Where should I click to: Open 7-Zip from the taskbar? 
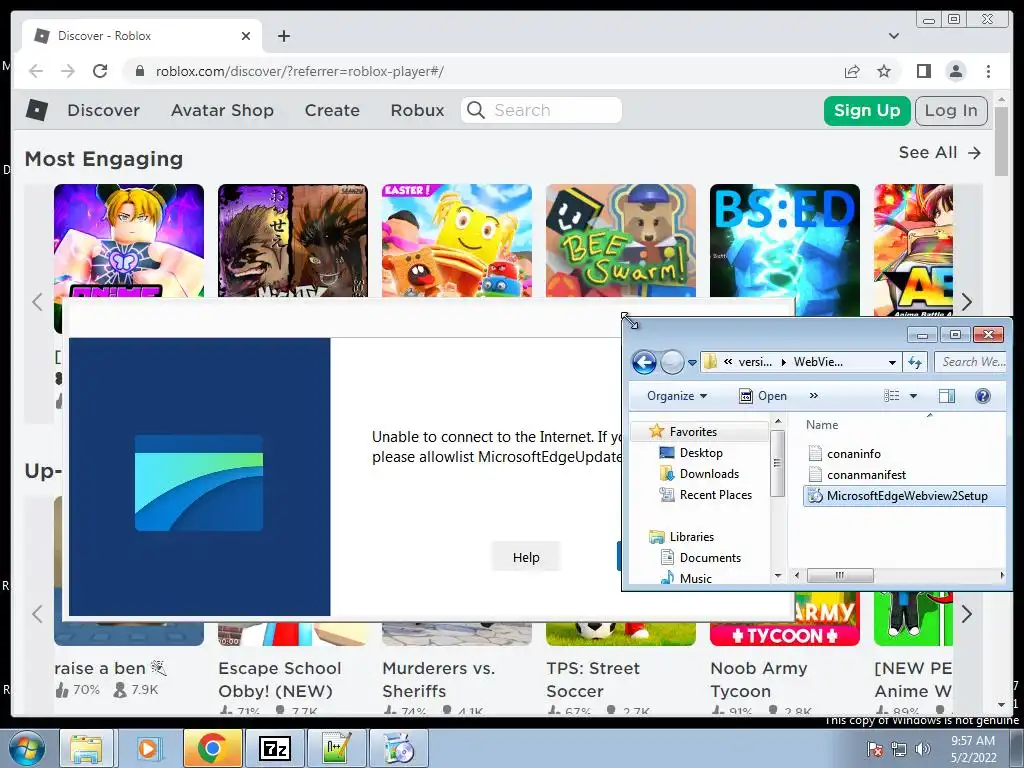coord(274,748)
